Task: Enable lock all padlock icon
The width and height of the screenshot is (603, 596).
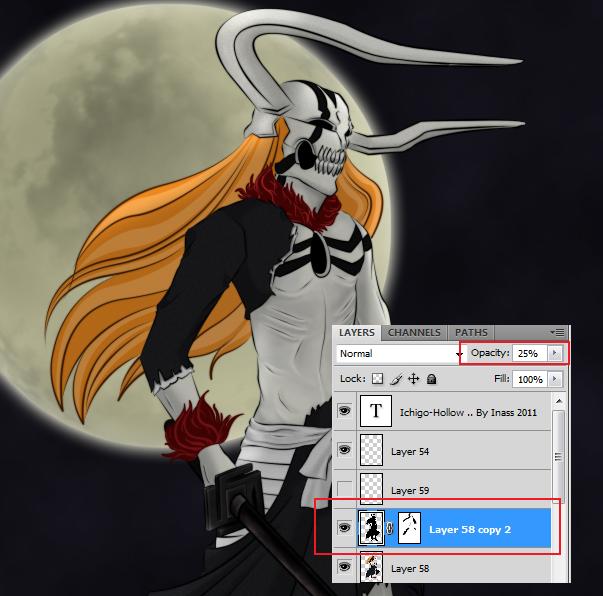Action: 431,380
